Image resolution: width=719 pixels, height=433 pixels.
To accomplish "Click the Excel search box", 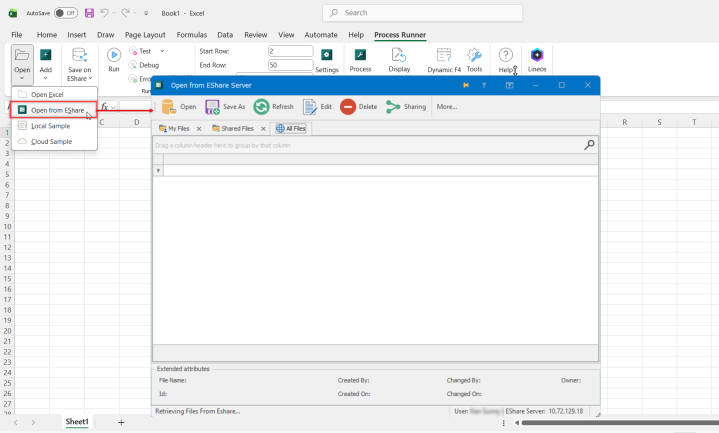I will 422,13.
